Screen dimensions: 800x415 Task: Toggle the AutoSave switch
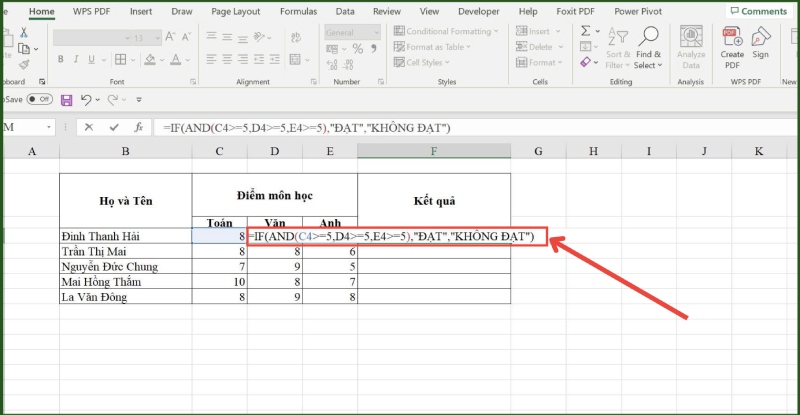(x=40, y=100)
